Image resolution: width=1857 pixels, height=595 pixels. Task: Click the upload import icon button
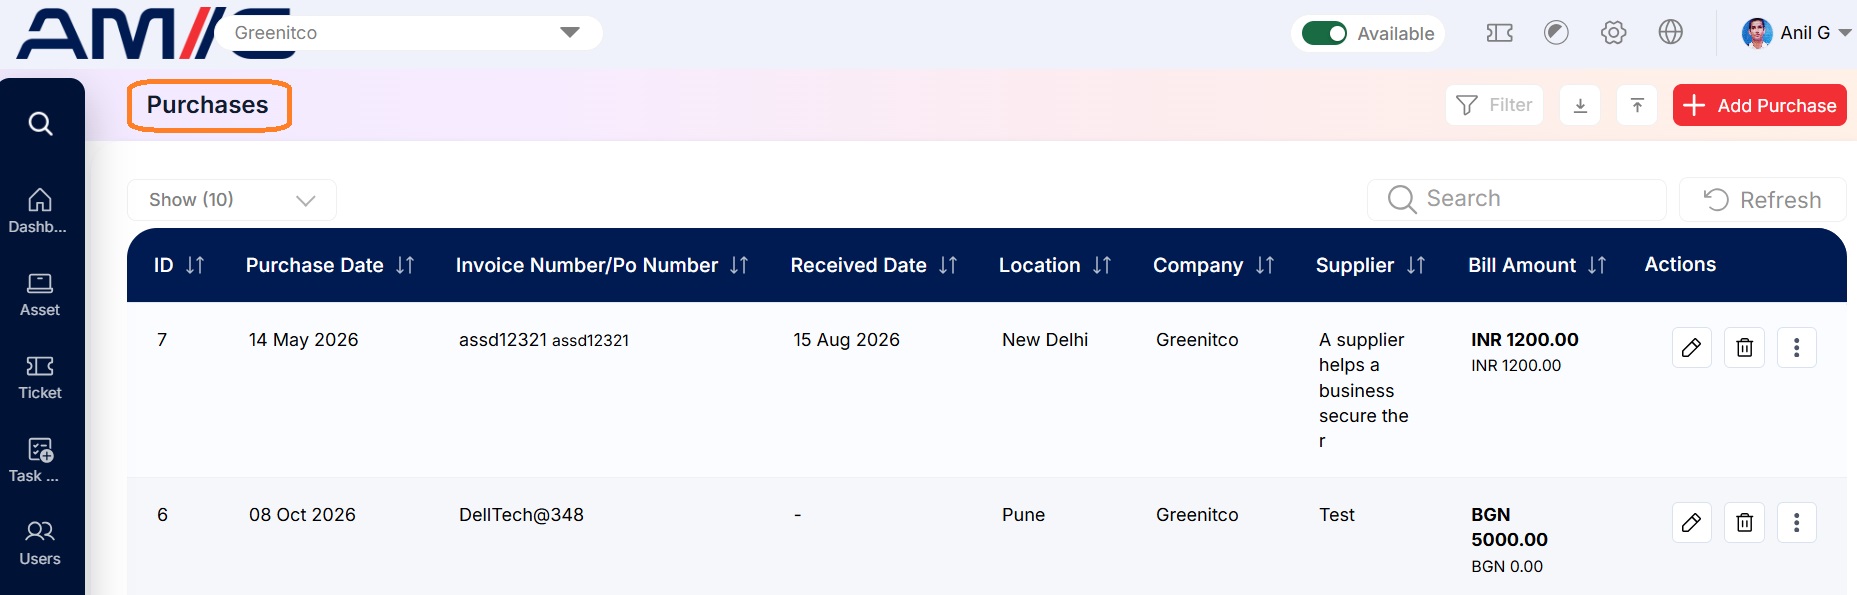(1637, 105)
